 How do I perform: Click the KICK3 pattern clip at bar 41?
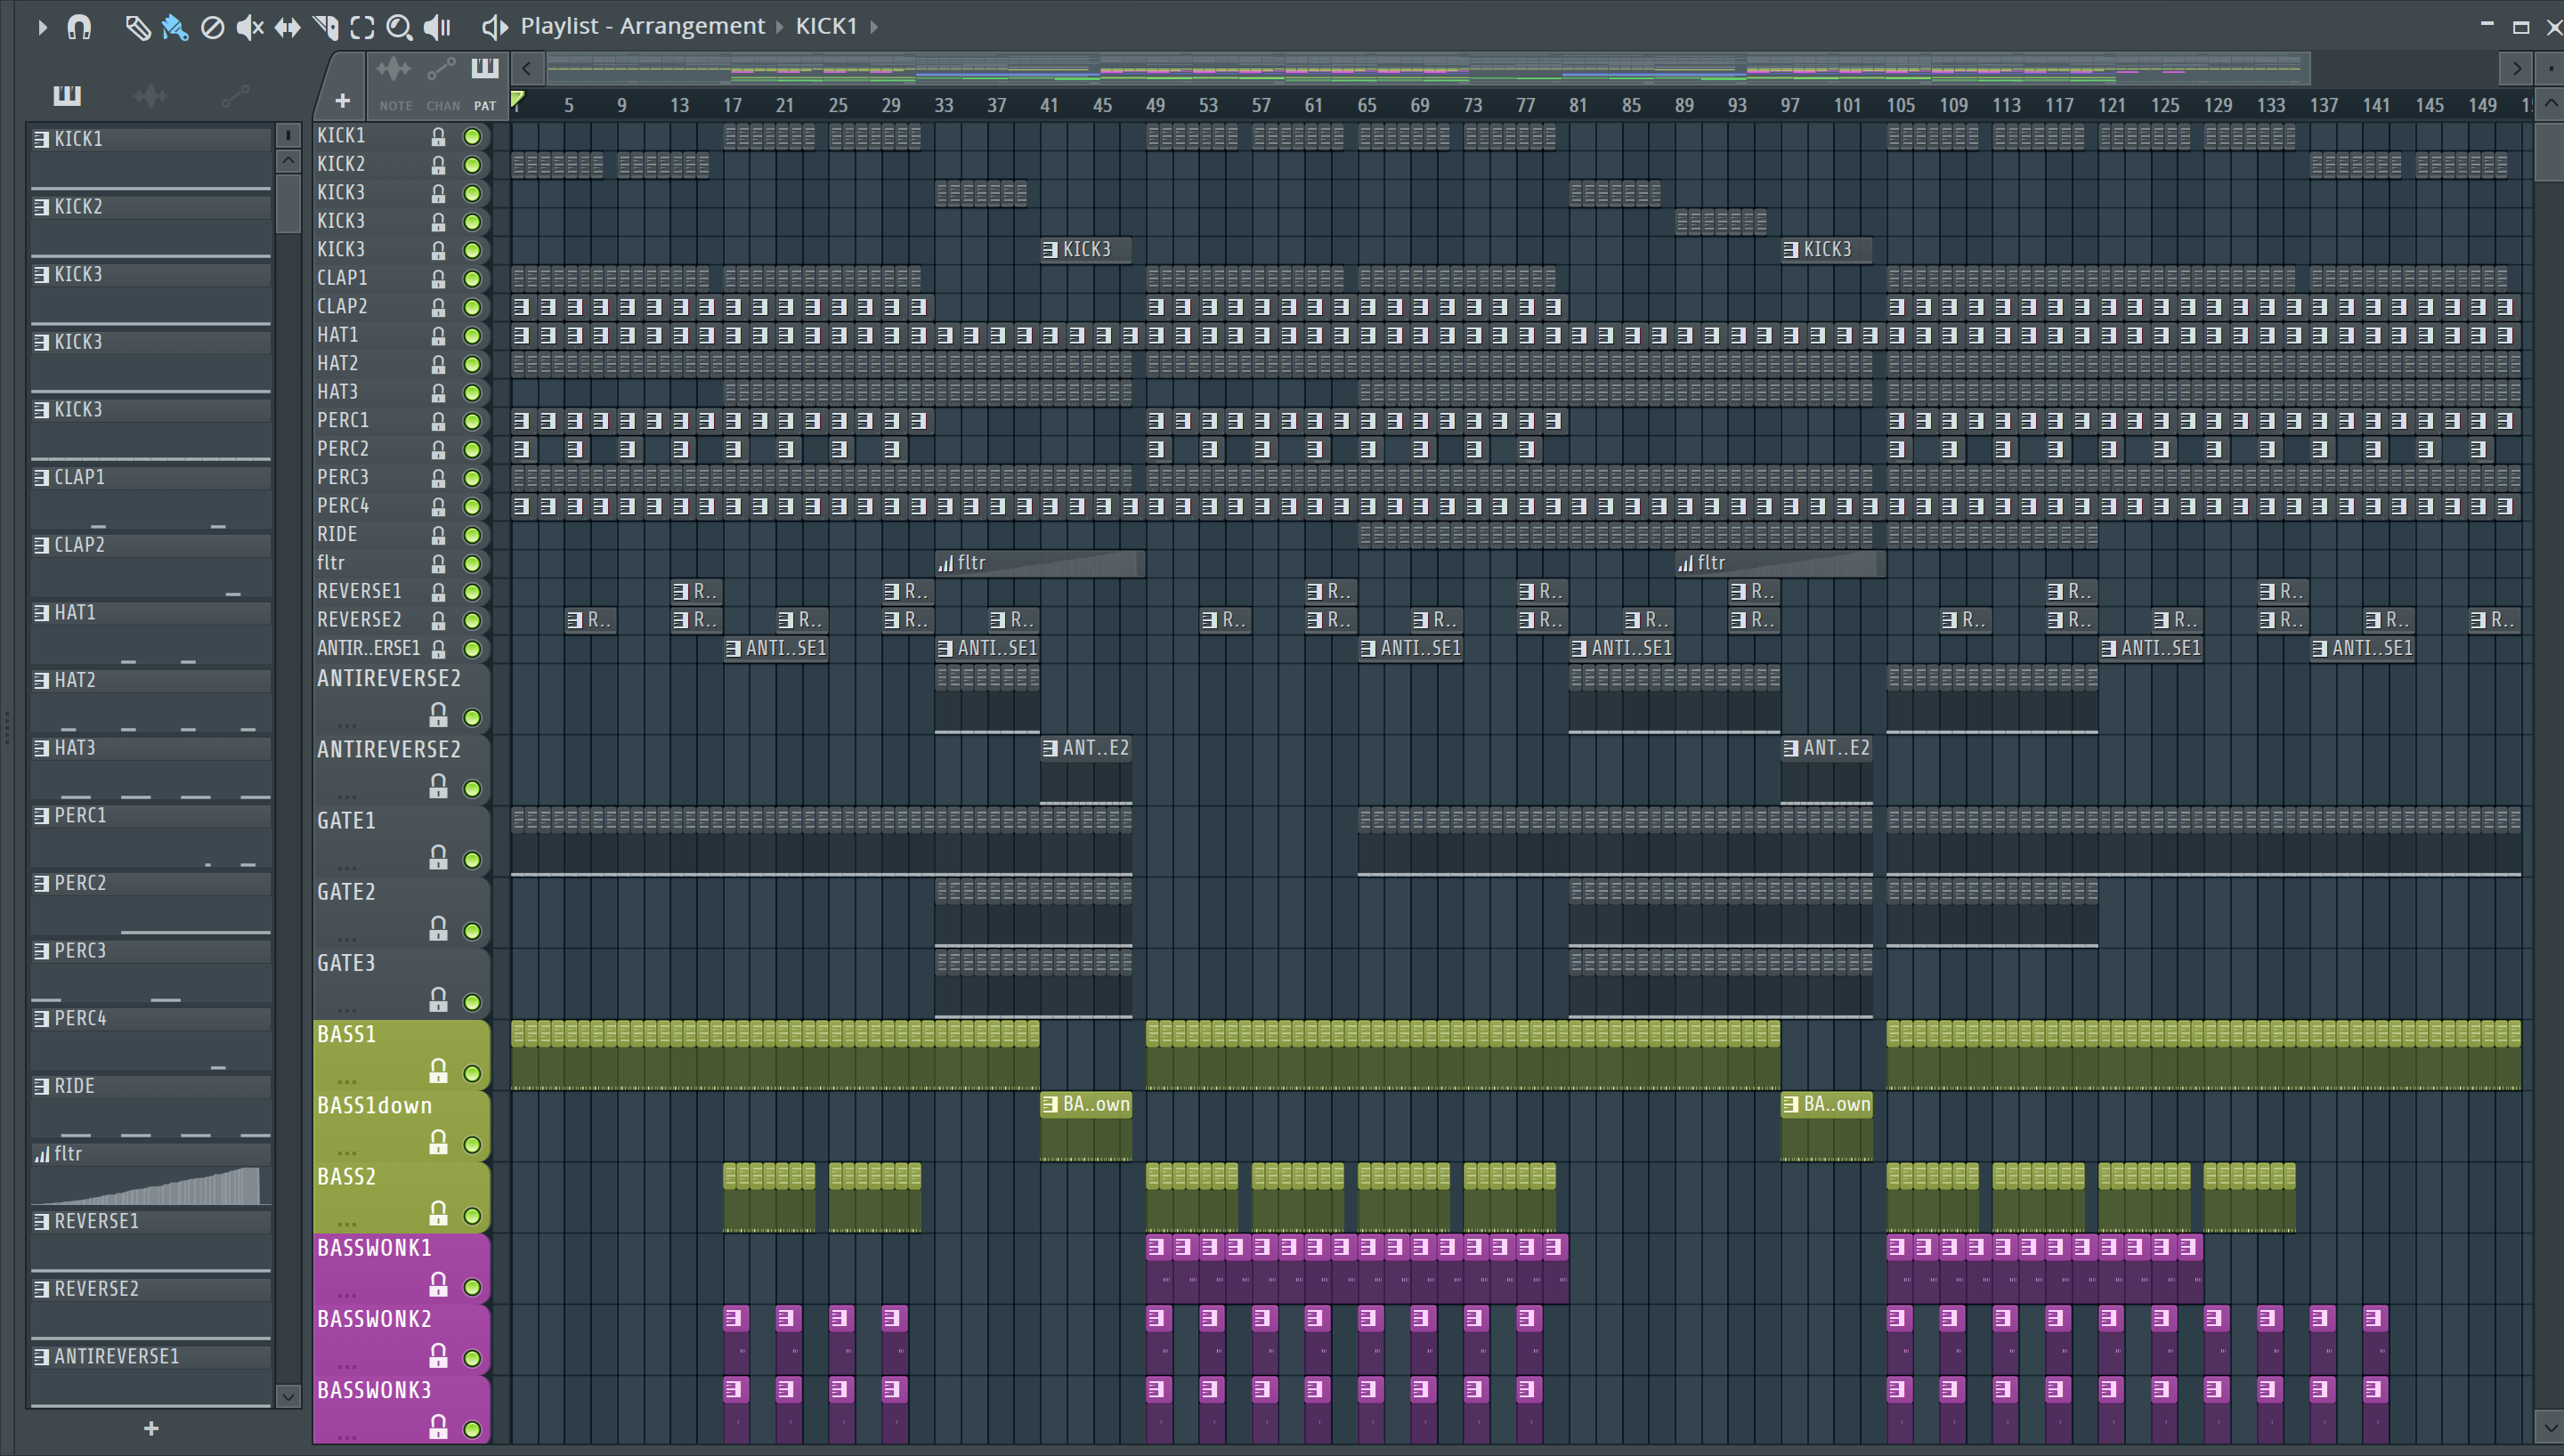(1086, 250)
